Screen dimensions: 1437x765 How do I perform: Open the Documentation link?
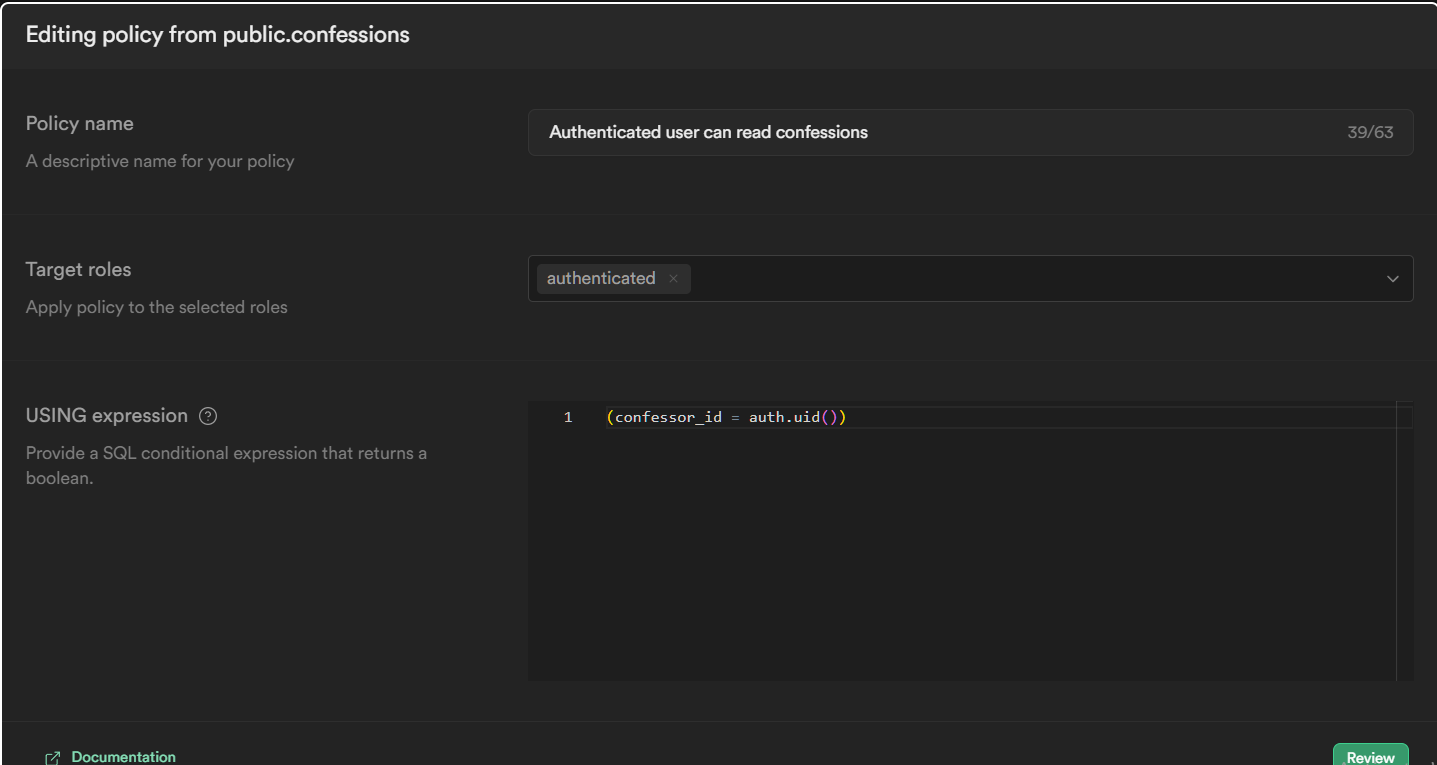pyautogui.click(x=123, y=757)
